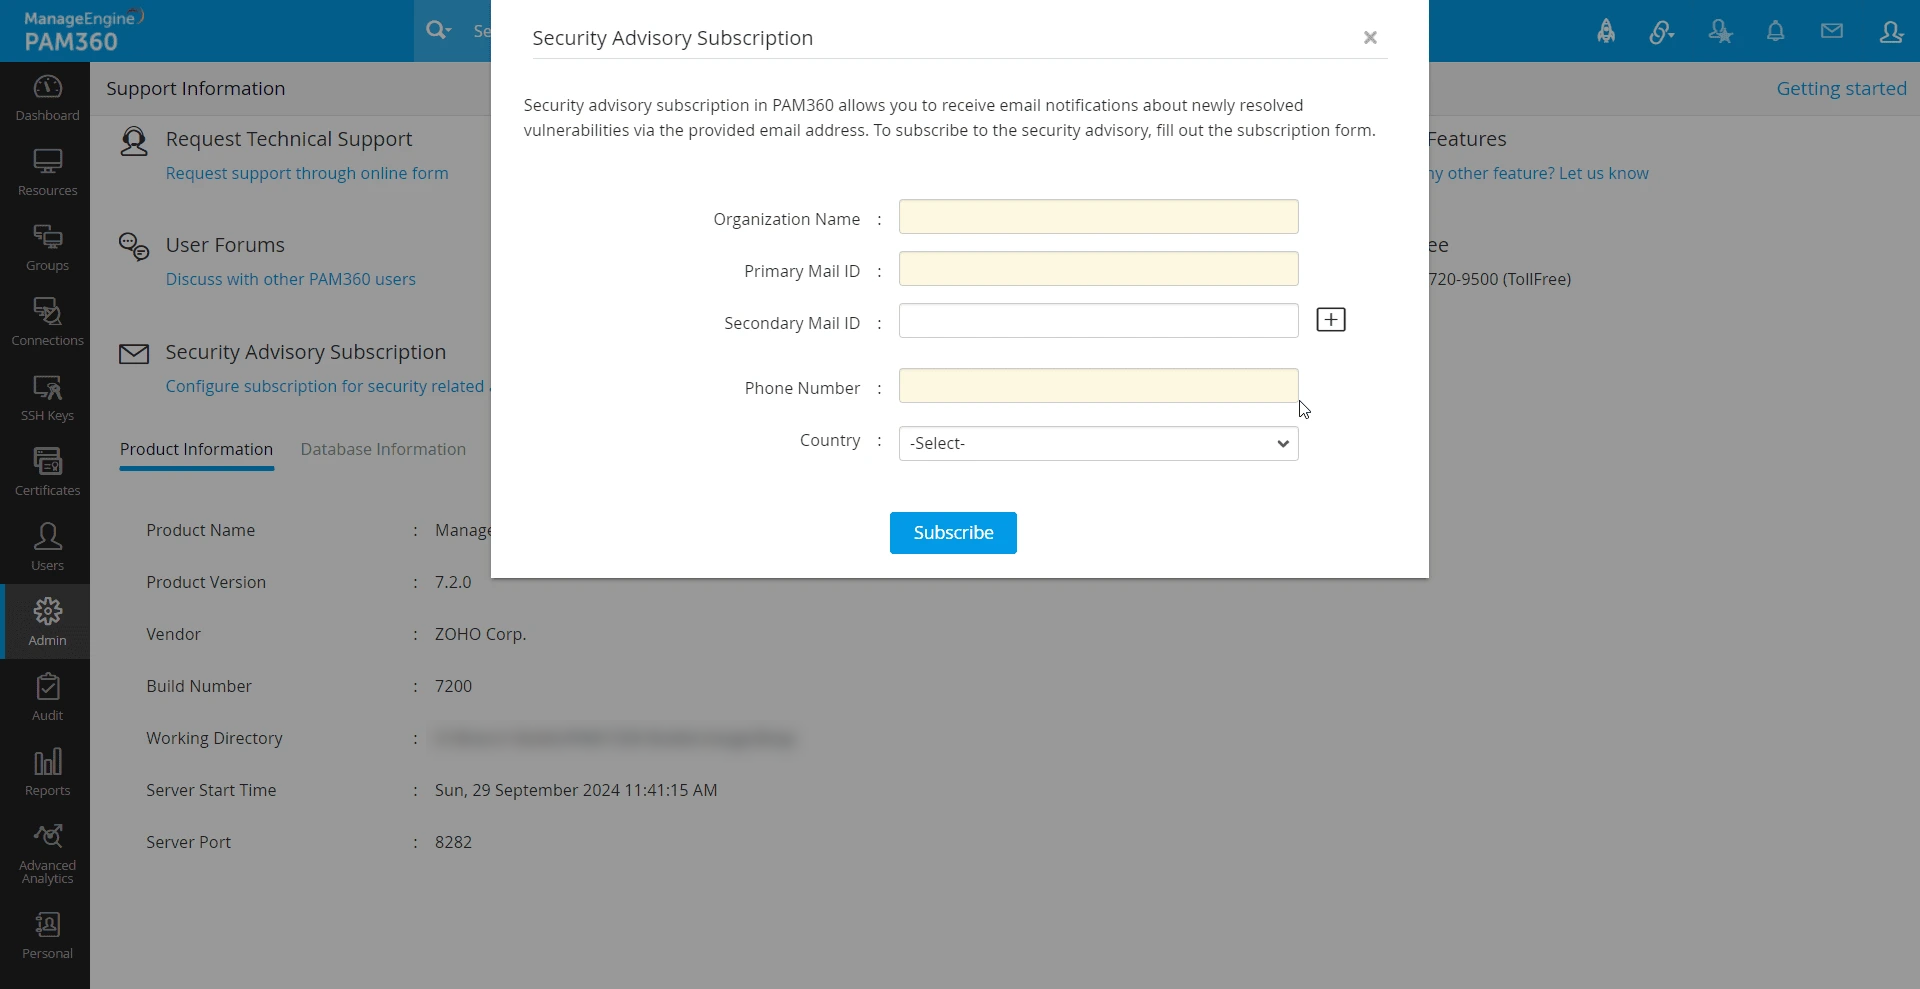Open the Audit section icon
The width and height of the screenshot is (1920, 989).
tap(47, 697)
